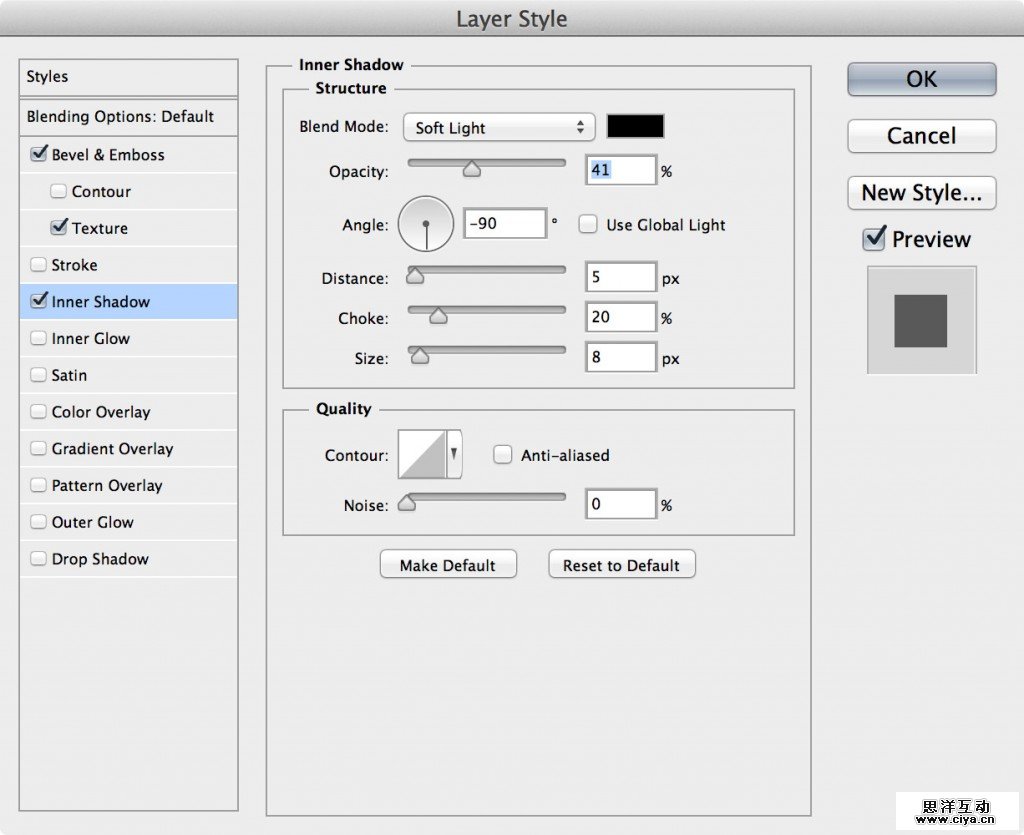This screenshot has width=1024, height=835.
Task: Open the Blend Mode dropdown
Action: (498, 128)
